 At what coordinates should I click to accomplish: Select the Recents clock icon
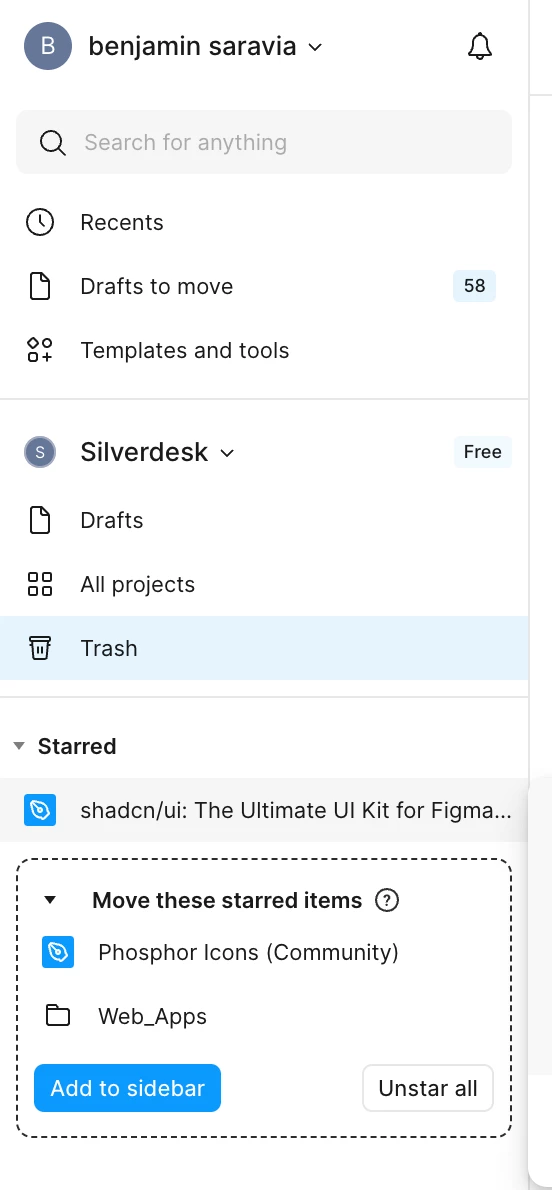tap(39, 222)
